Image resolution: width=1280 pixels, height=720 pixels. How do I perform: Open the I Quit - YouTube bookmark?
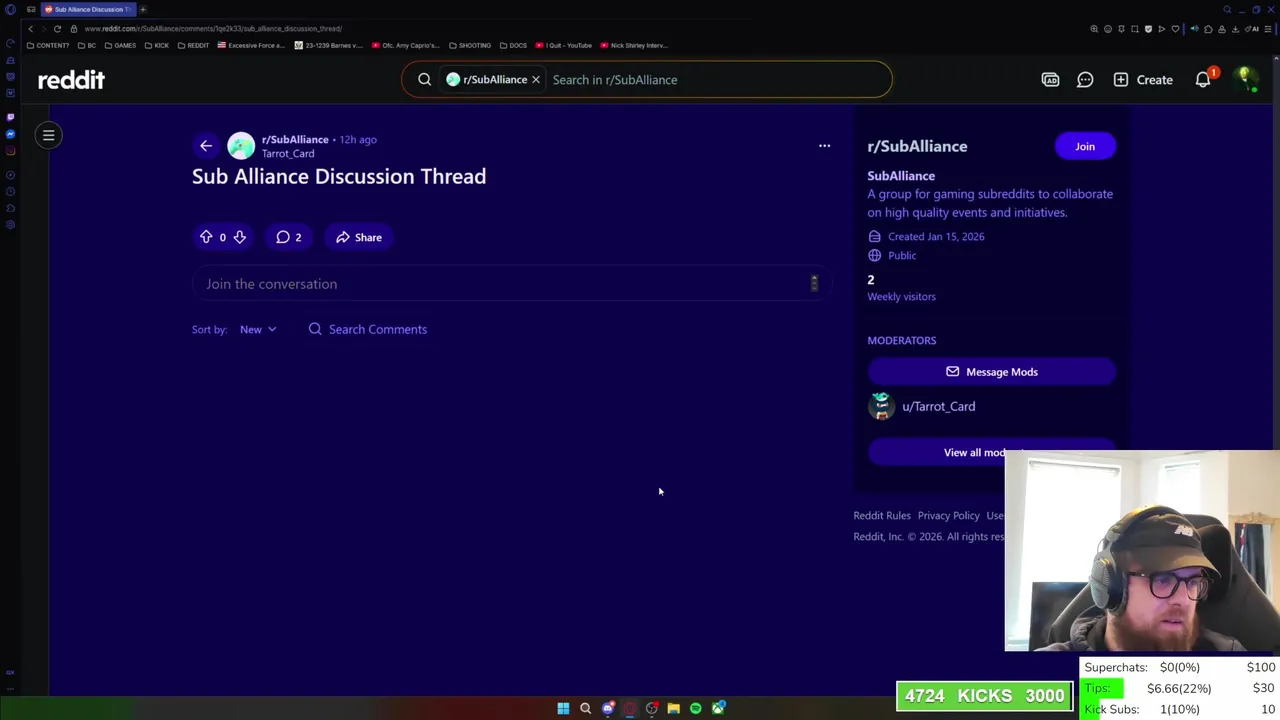coord(564,45)
